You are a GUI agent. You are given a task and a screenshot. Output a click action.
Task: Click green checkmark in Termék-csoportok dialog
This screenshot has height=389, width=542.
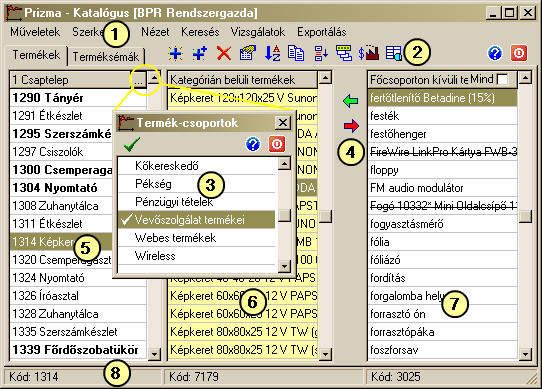pyautogui.click(x=132, y=144)
